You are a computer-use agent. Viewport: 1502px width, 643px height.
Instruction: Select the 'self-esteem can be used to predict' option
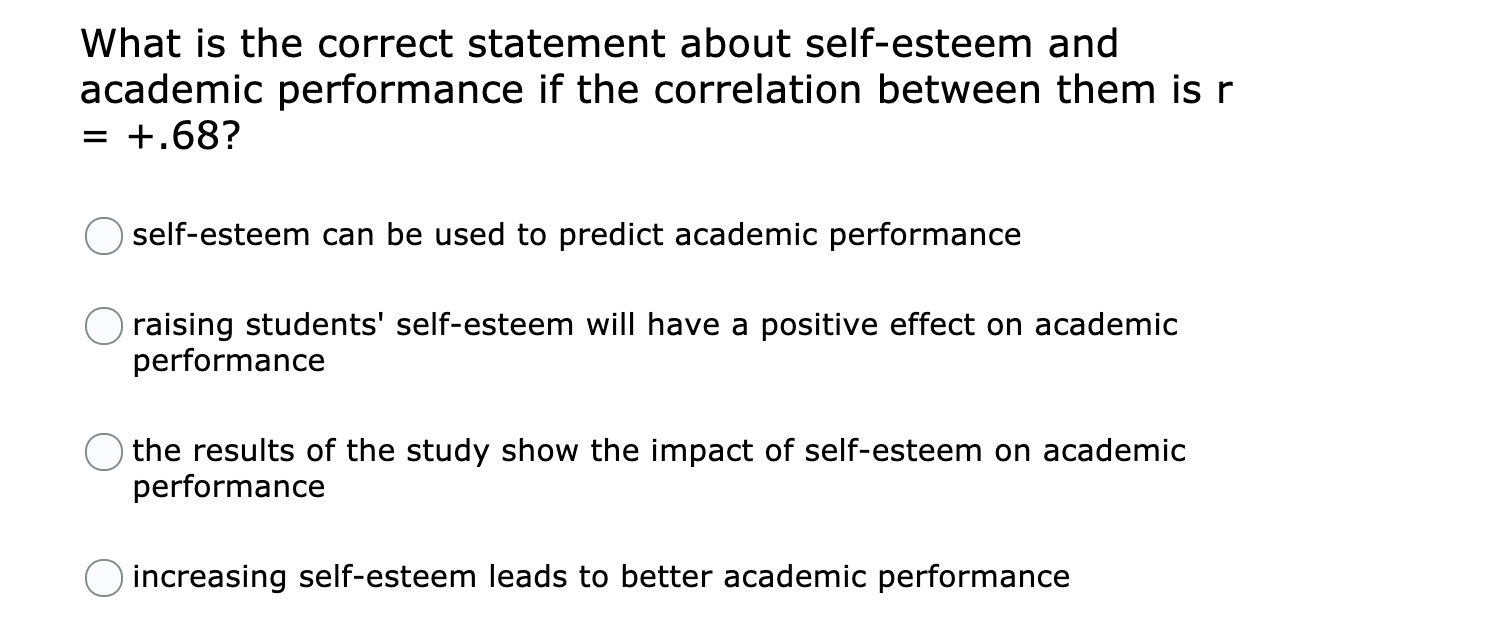click(103, 237)
